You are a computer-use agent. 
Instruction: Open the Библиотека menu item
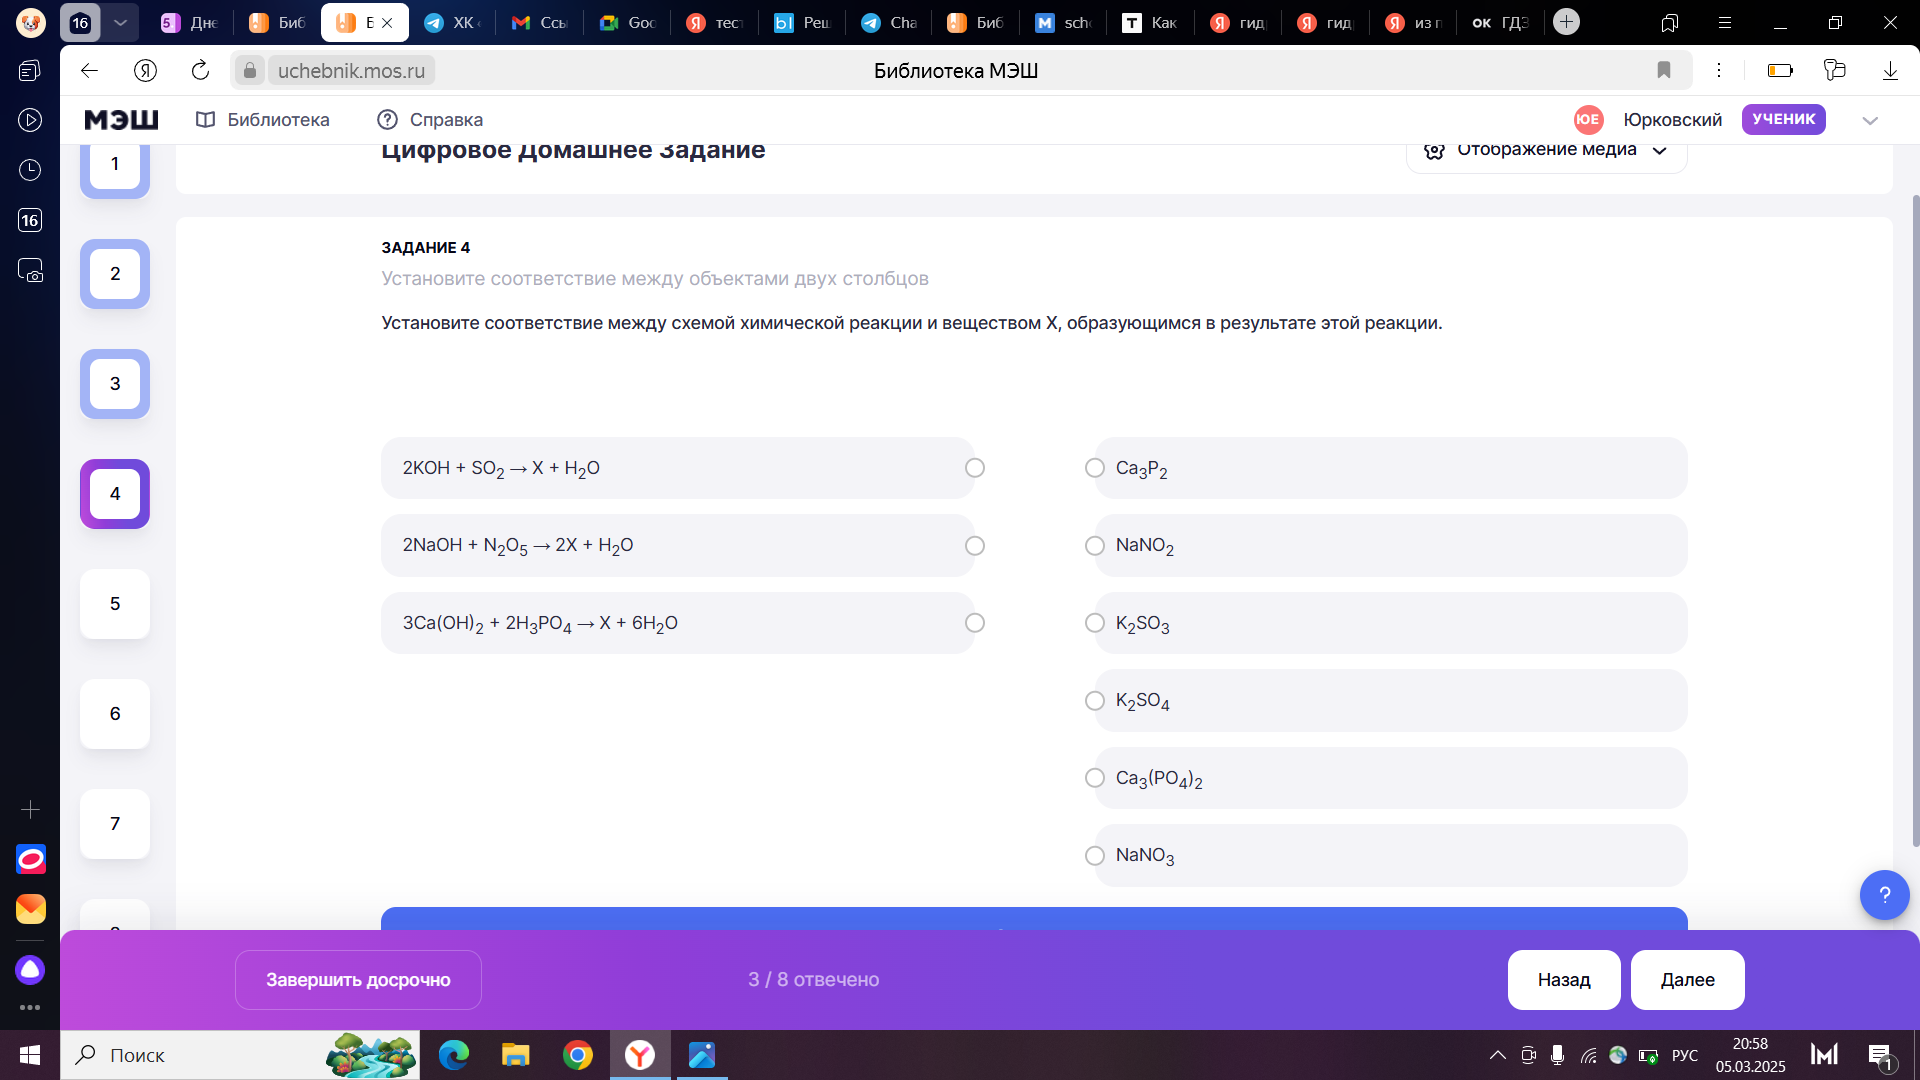(x=263, y=120)
